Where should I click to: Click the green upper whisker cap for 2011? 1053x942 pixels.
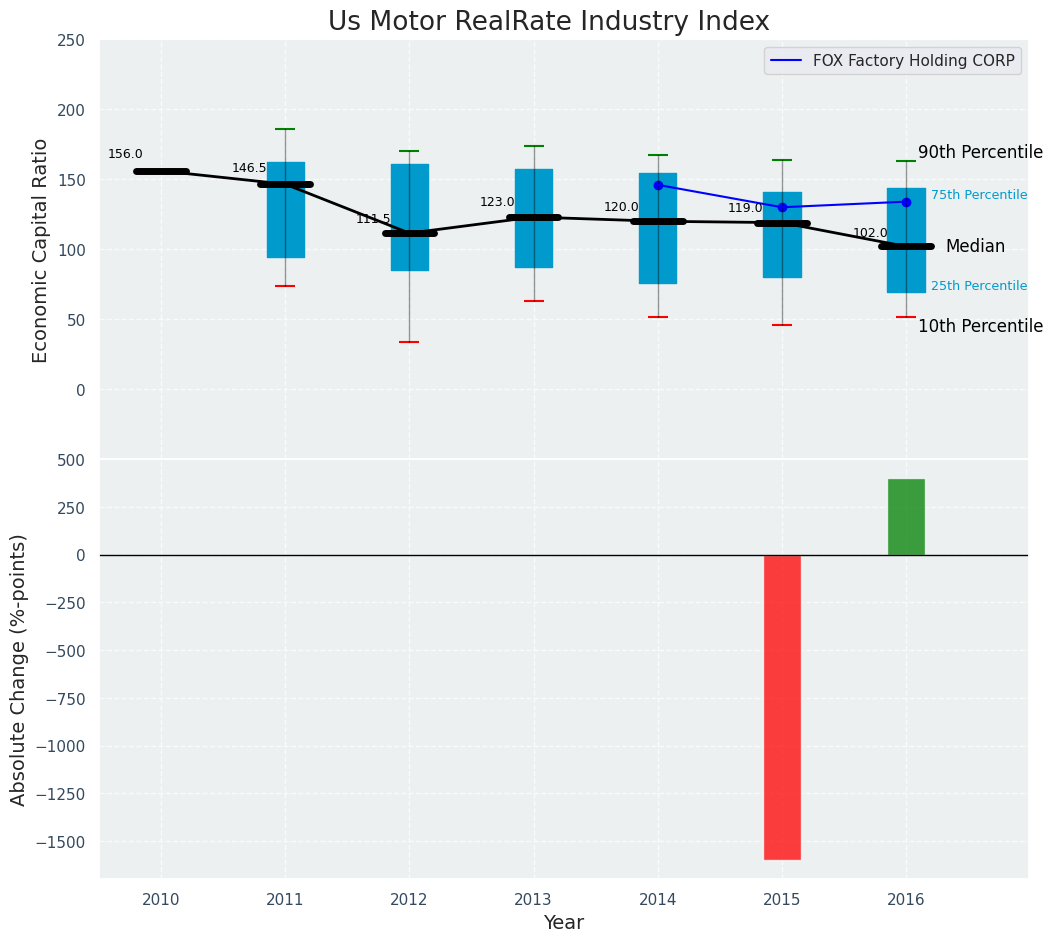[285, 129]
